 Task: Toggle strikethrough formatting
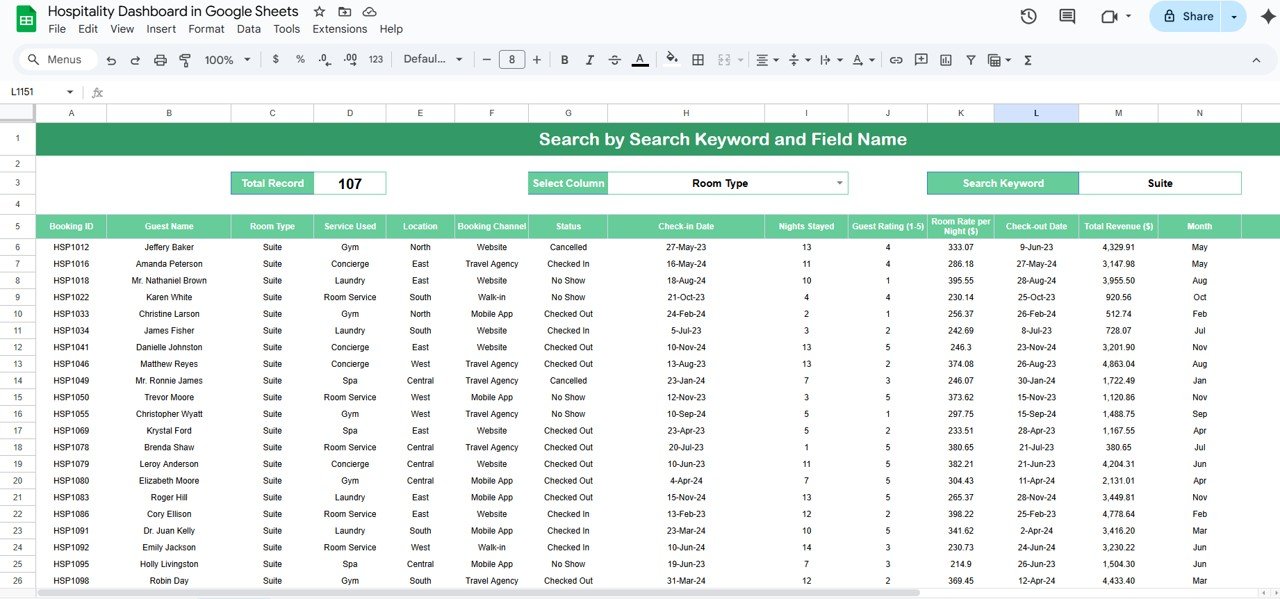pos(615,60)
